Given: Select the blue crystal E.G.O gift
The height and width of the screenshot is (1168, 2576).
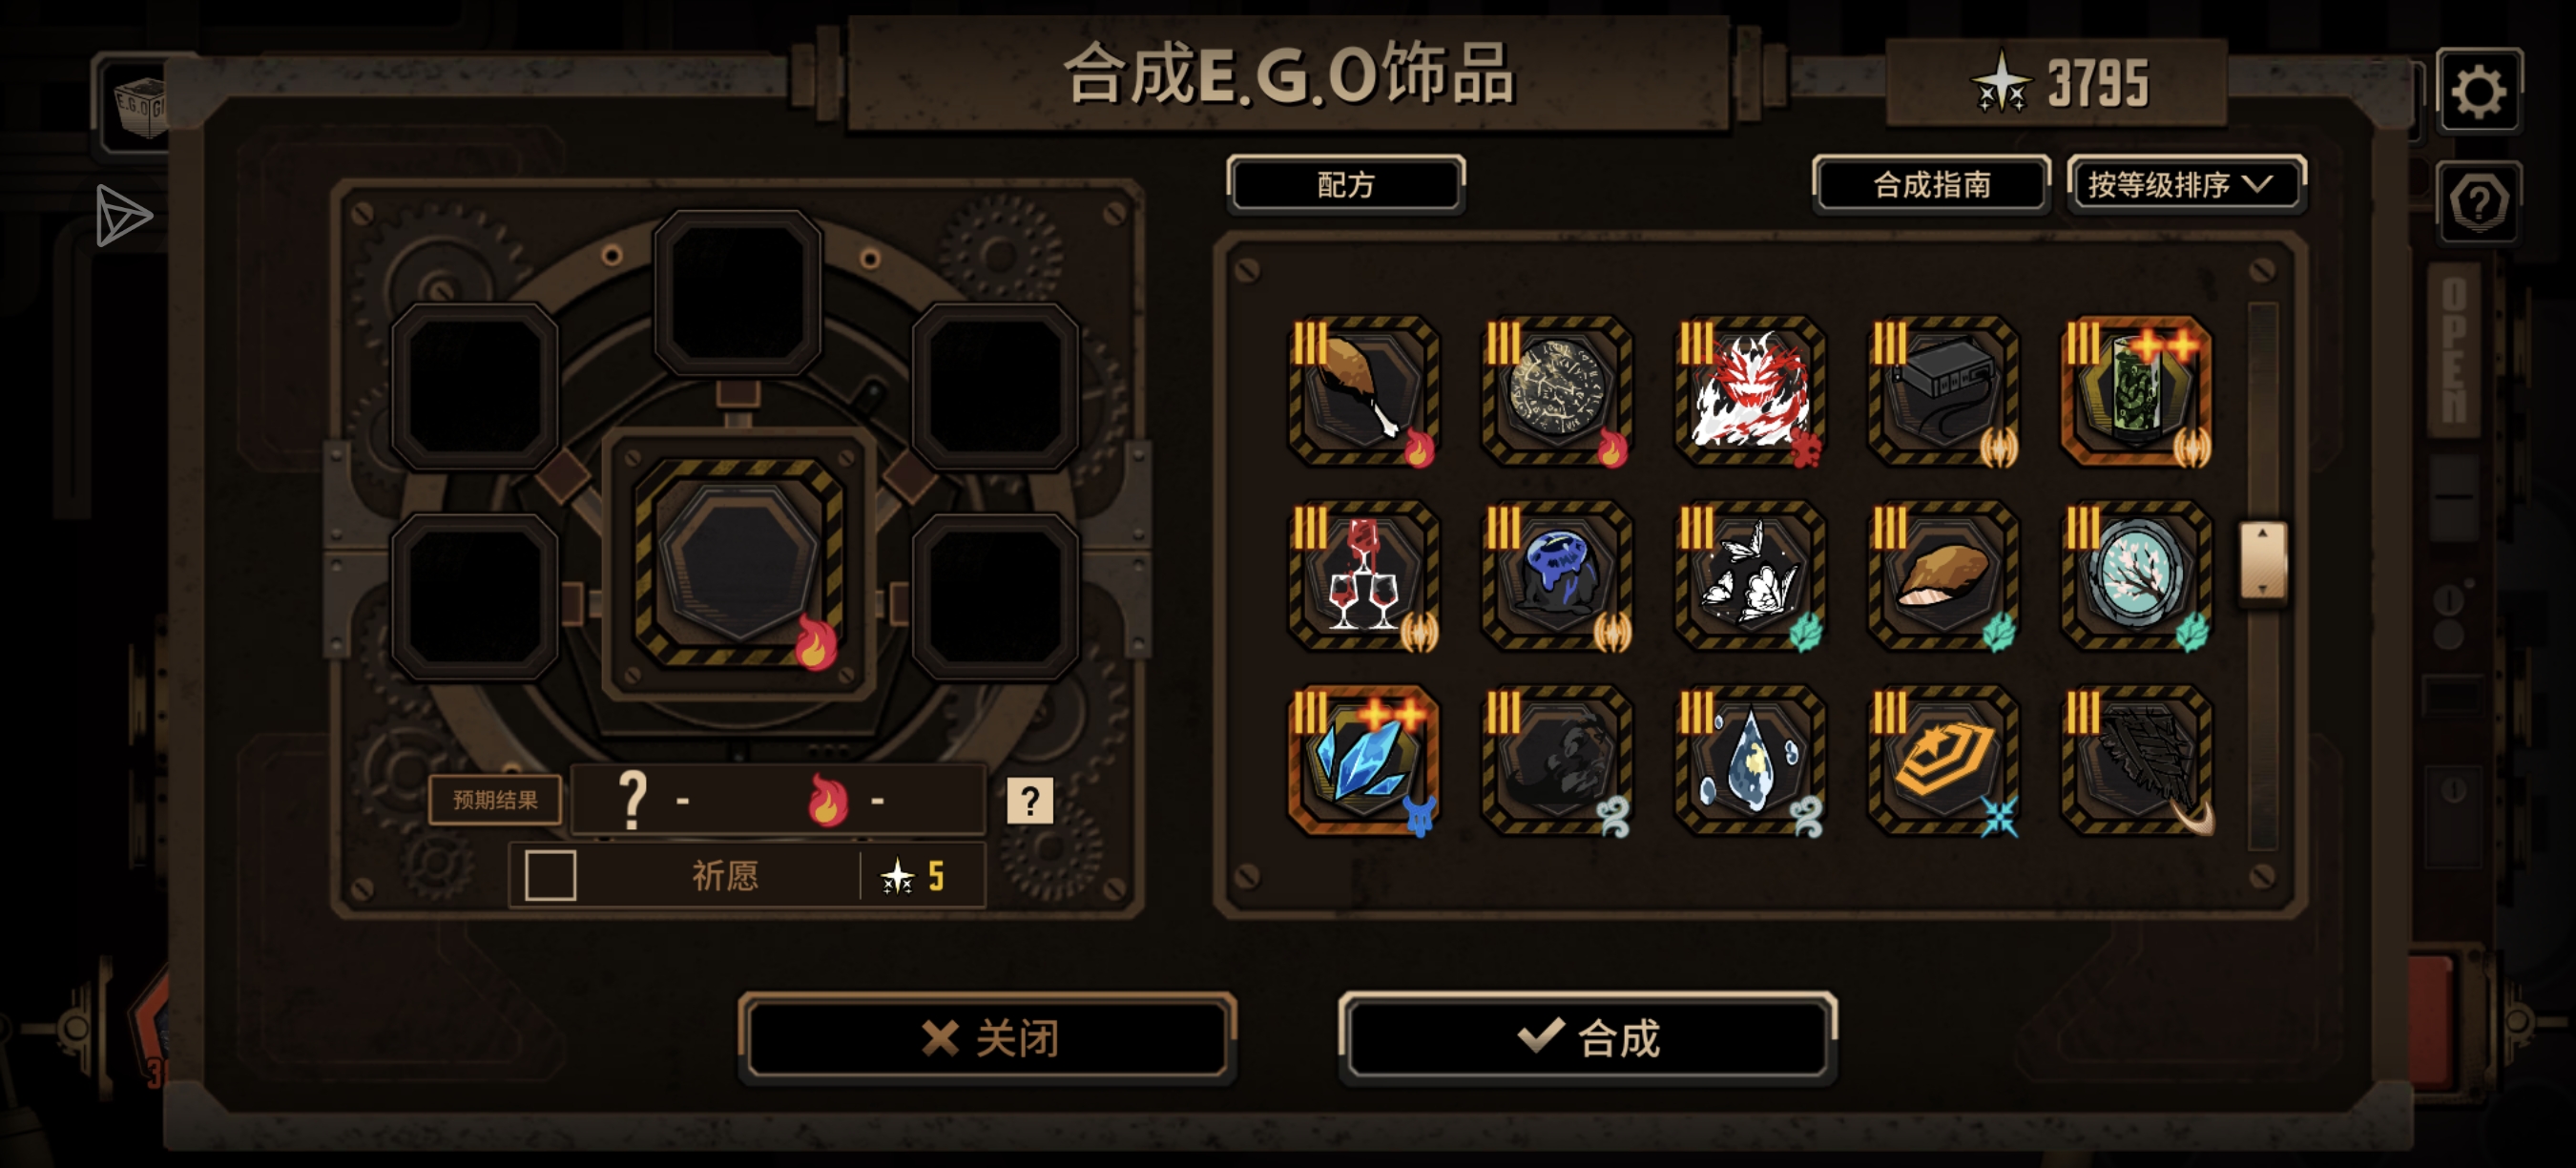Looking at the screenshot, I should pos(1364,760).
